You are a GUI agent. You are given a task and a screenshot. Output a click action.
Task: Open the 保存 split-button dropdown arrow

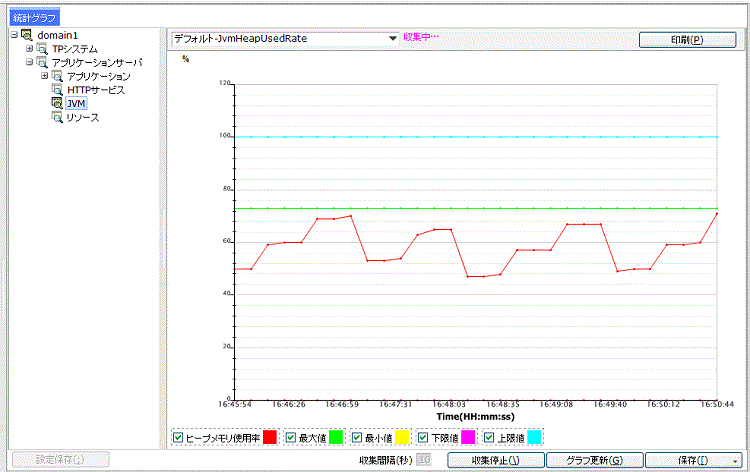click(735, 460)
